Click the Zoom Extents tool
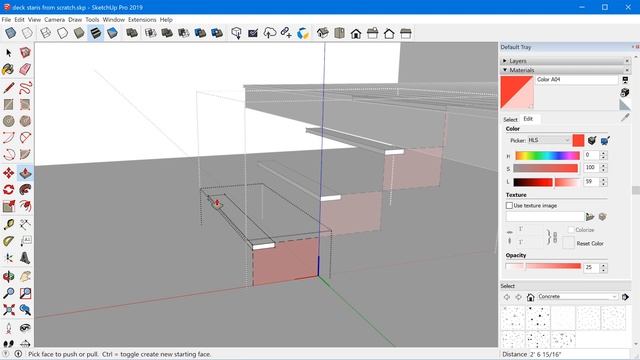 tap(9, 310)
